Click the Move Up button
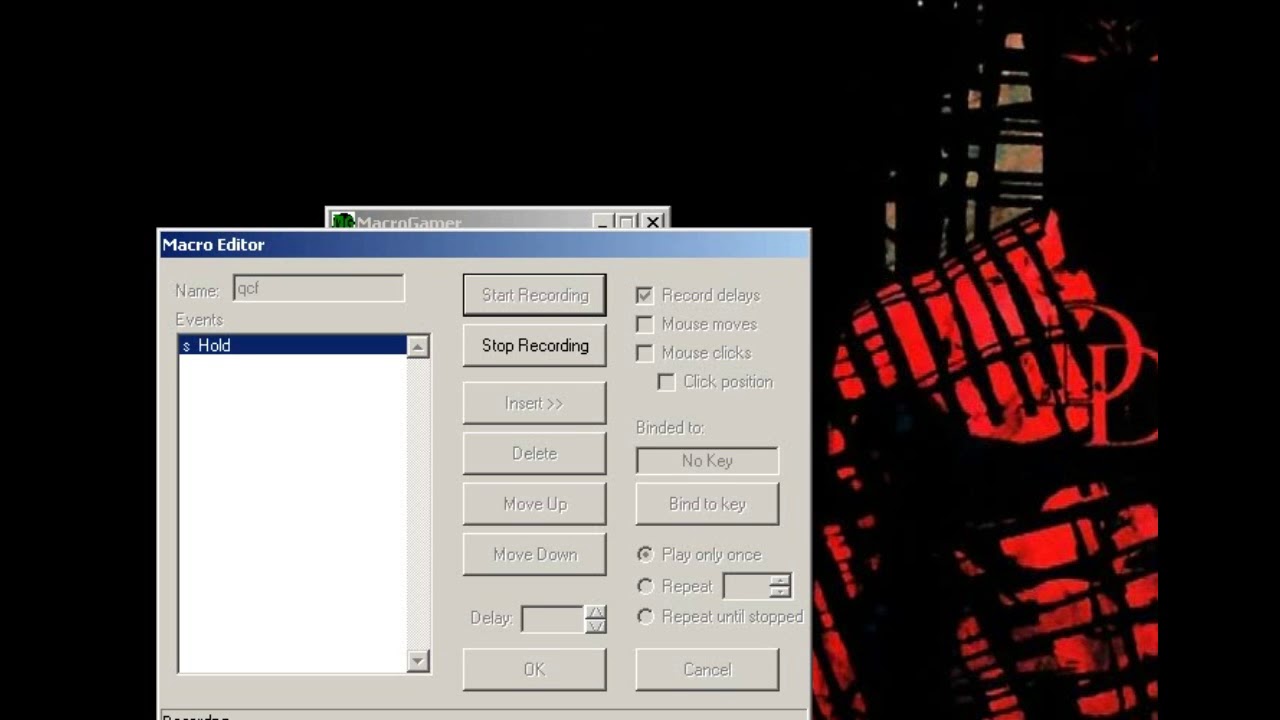1280x720 pixels. pos(534,504)
